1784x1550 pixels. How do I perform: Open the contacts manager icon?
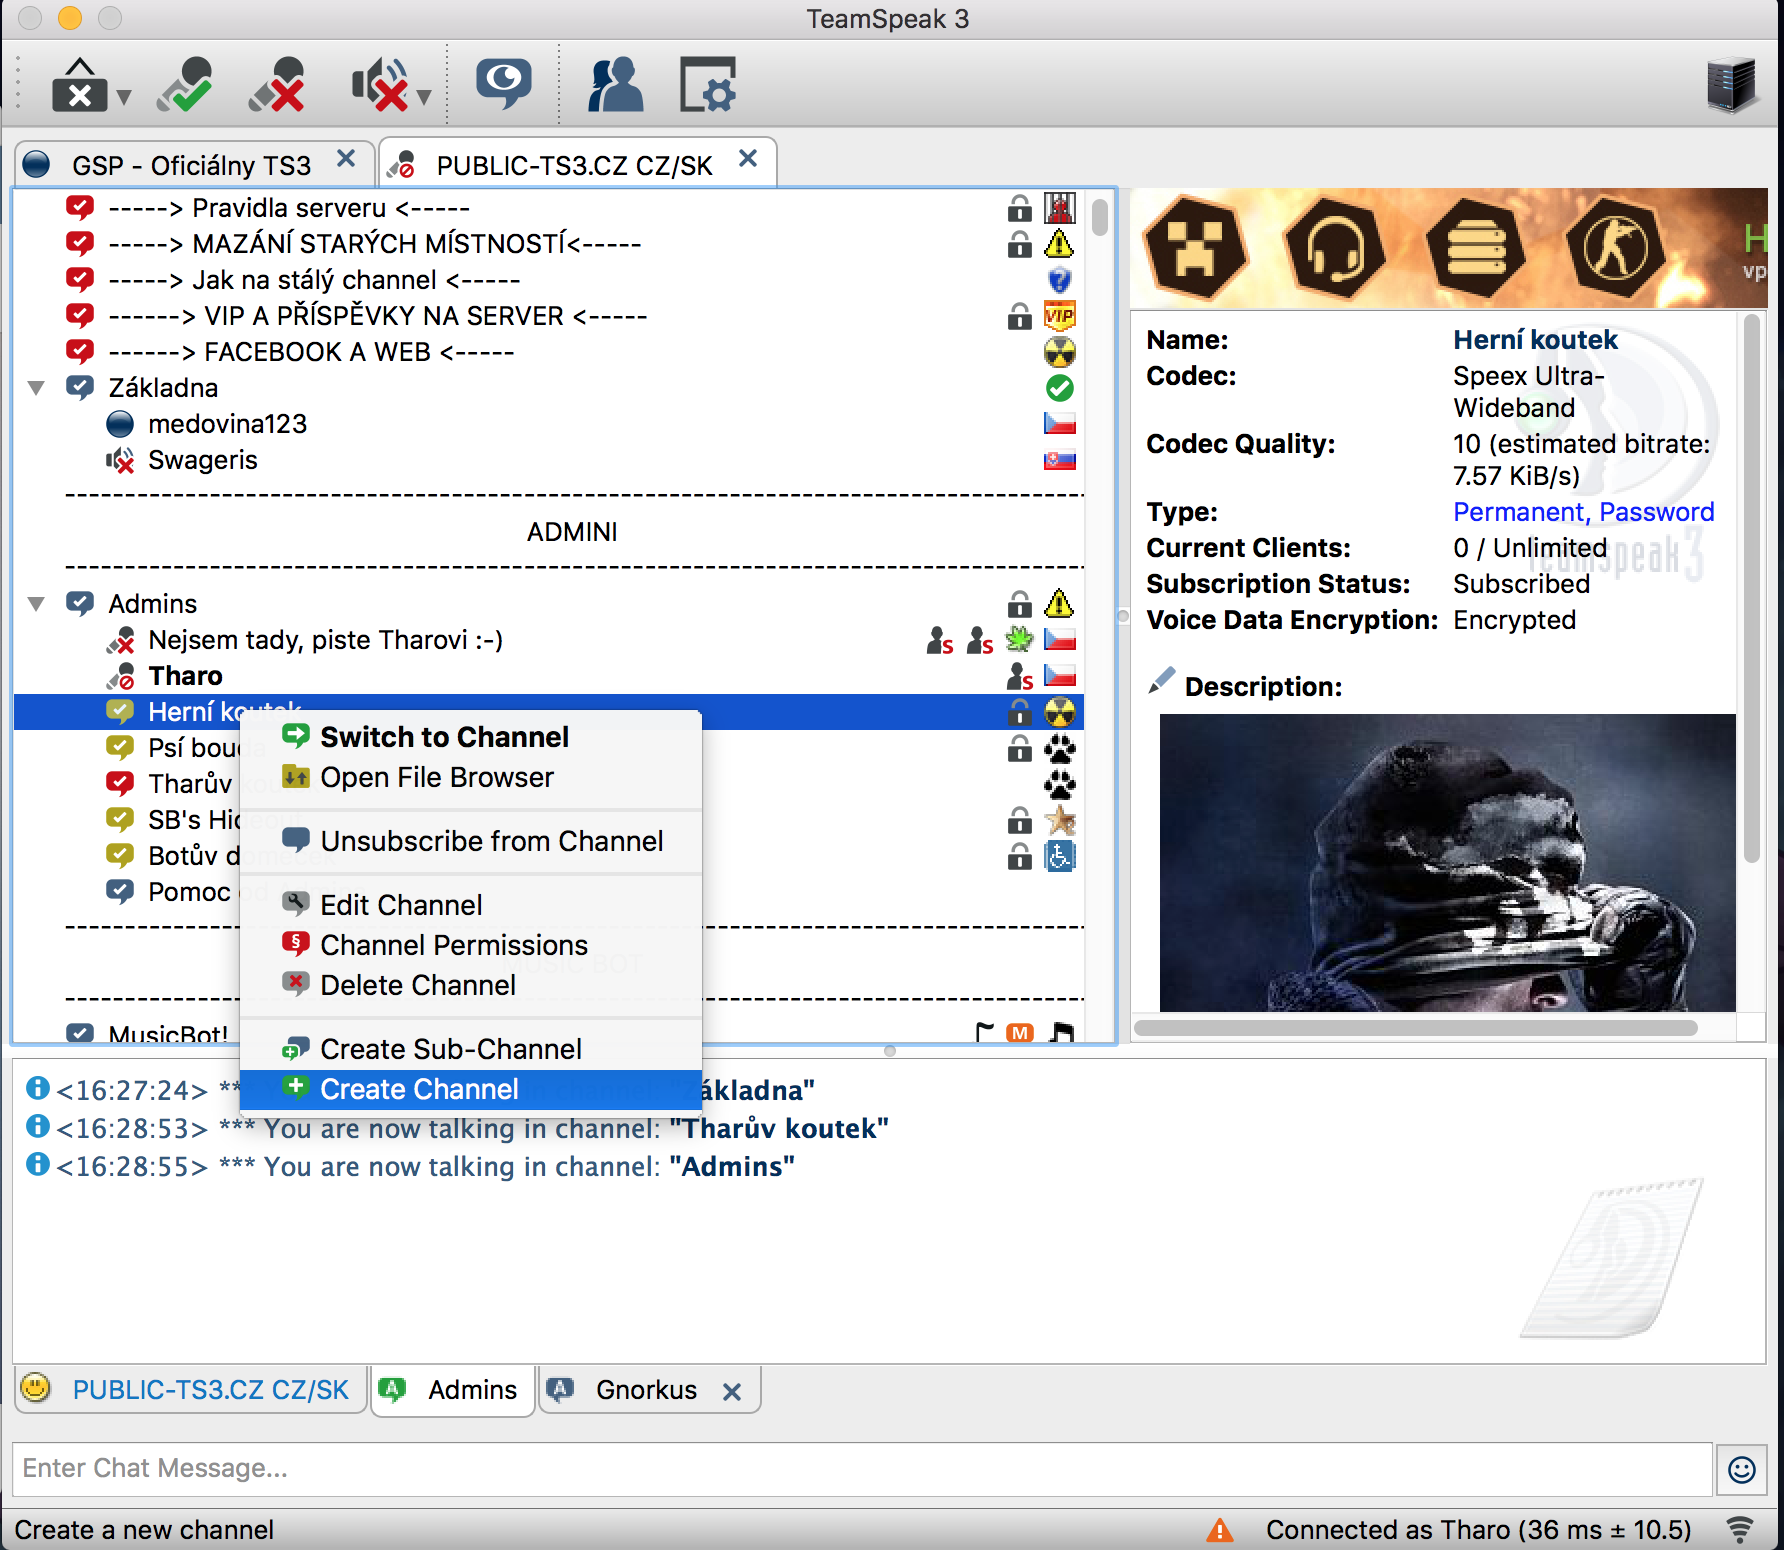tap(615, 85)
